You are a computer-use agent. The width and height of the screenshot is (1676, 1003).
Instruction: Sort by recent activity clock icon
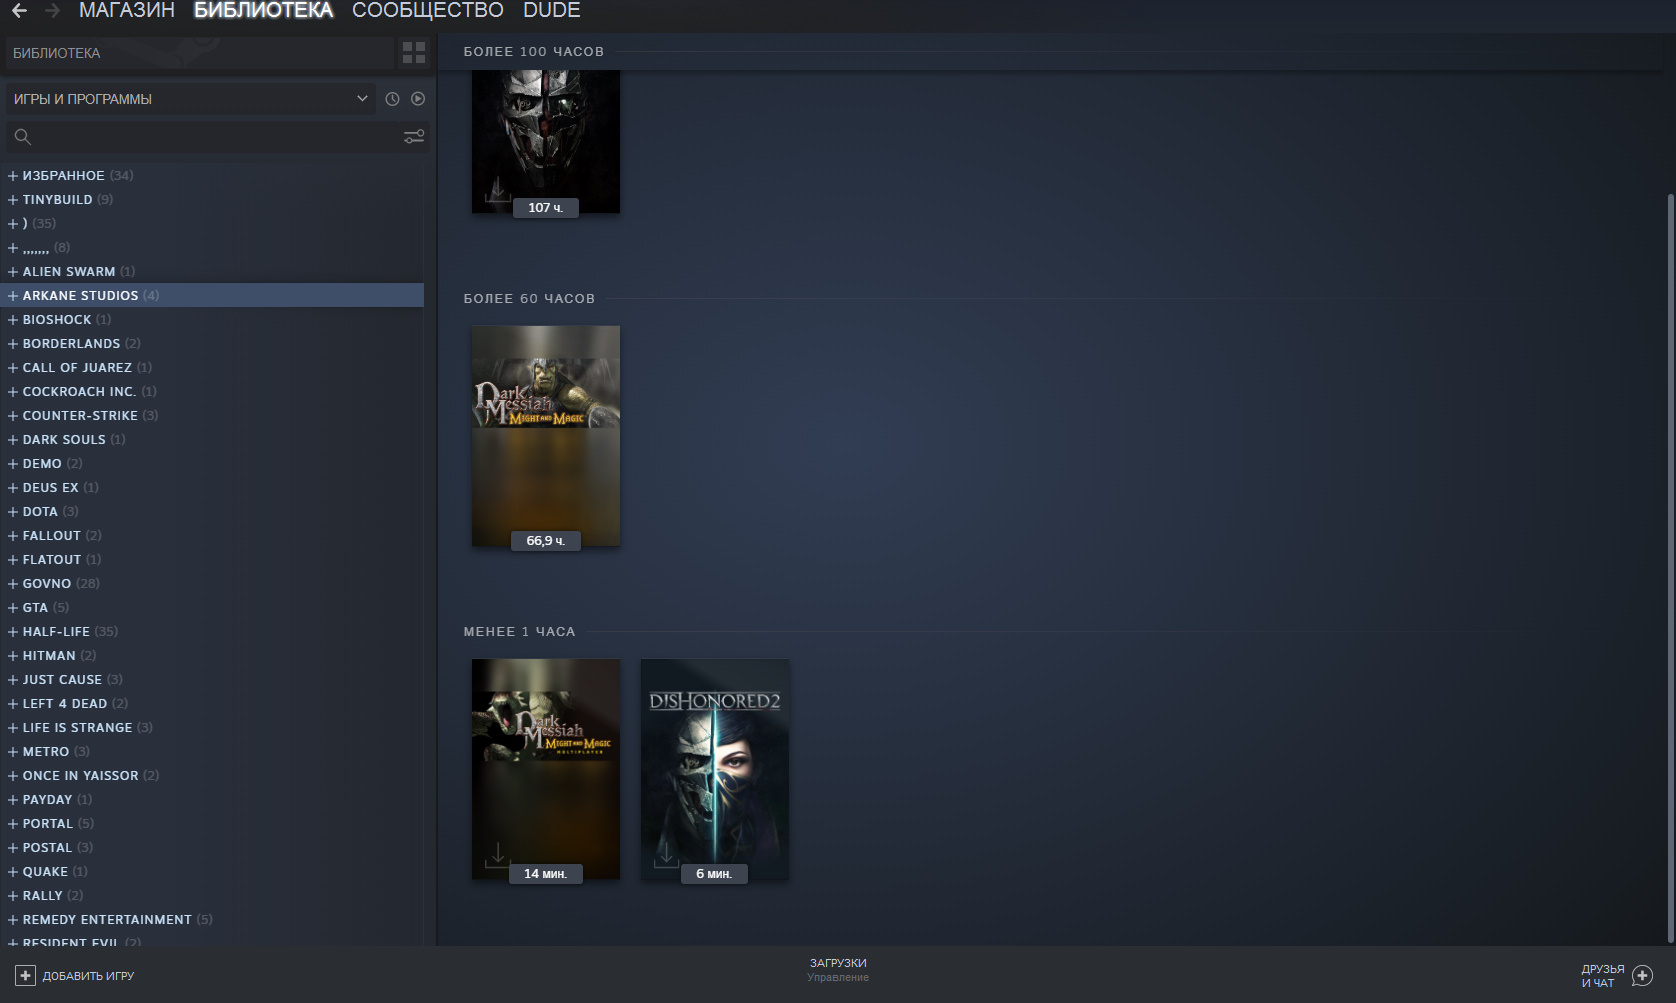[392, 99]
